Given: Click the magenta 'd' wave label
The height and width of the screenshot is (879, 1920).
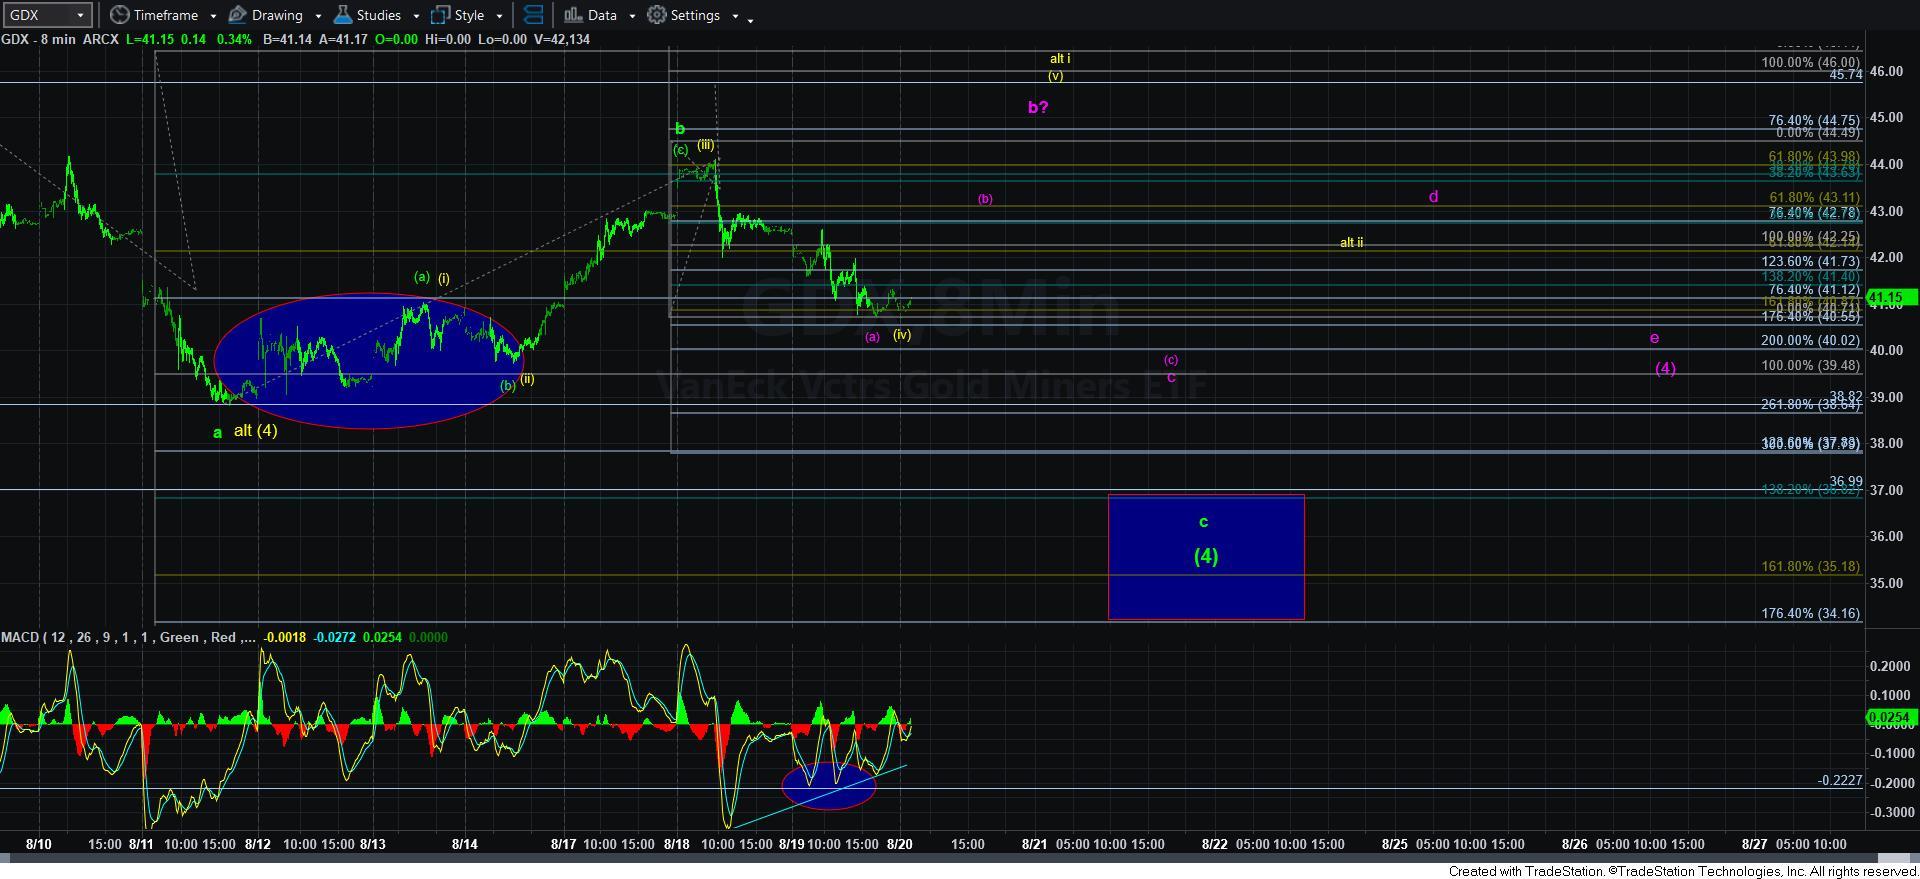Looking at the screenshot, I should [1433, 197].
